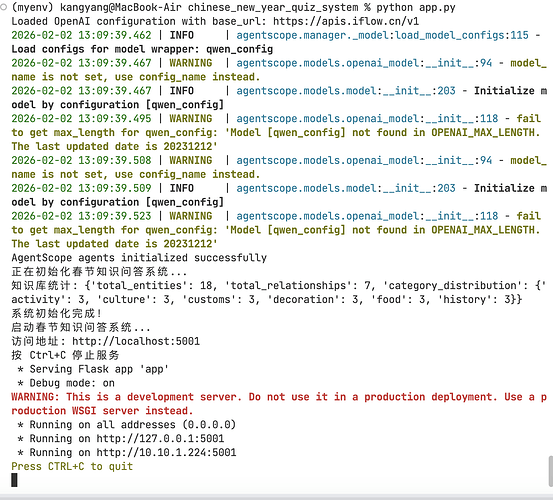The width and height of the screenshot is (553, 500).
Task: Click the first openai_model:__init__:94 reference
Action: click(364, 63)
